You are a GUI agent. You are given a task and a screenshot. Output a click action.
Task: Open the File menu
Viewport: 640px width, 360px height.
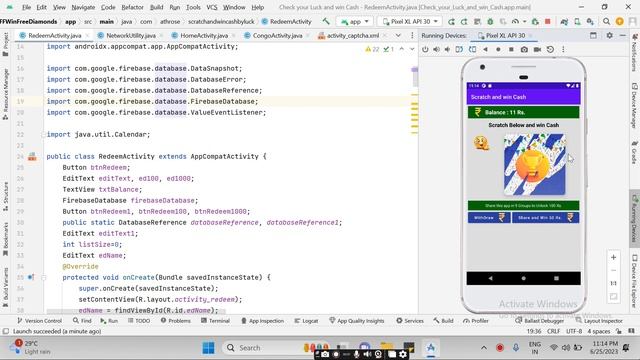click(x=27, y=7)
